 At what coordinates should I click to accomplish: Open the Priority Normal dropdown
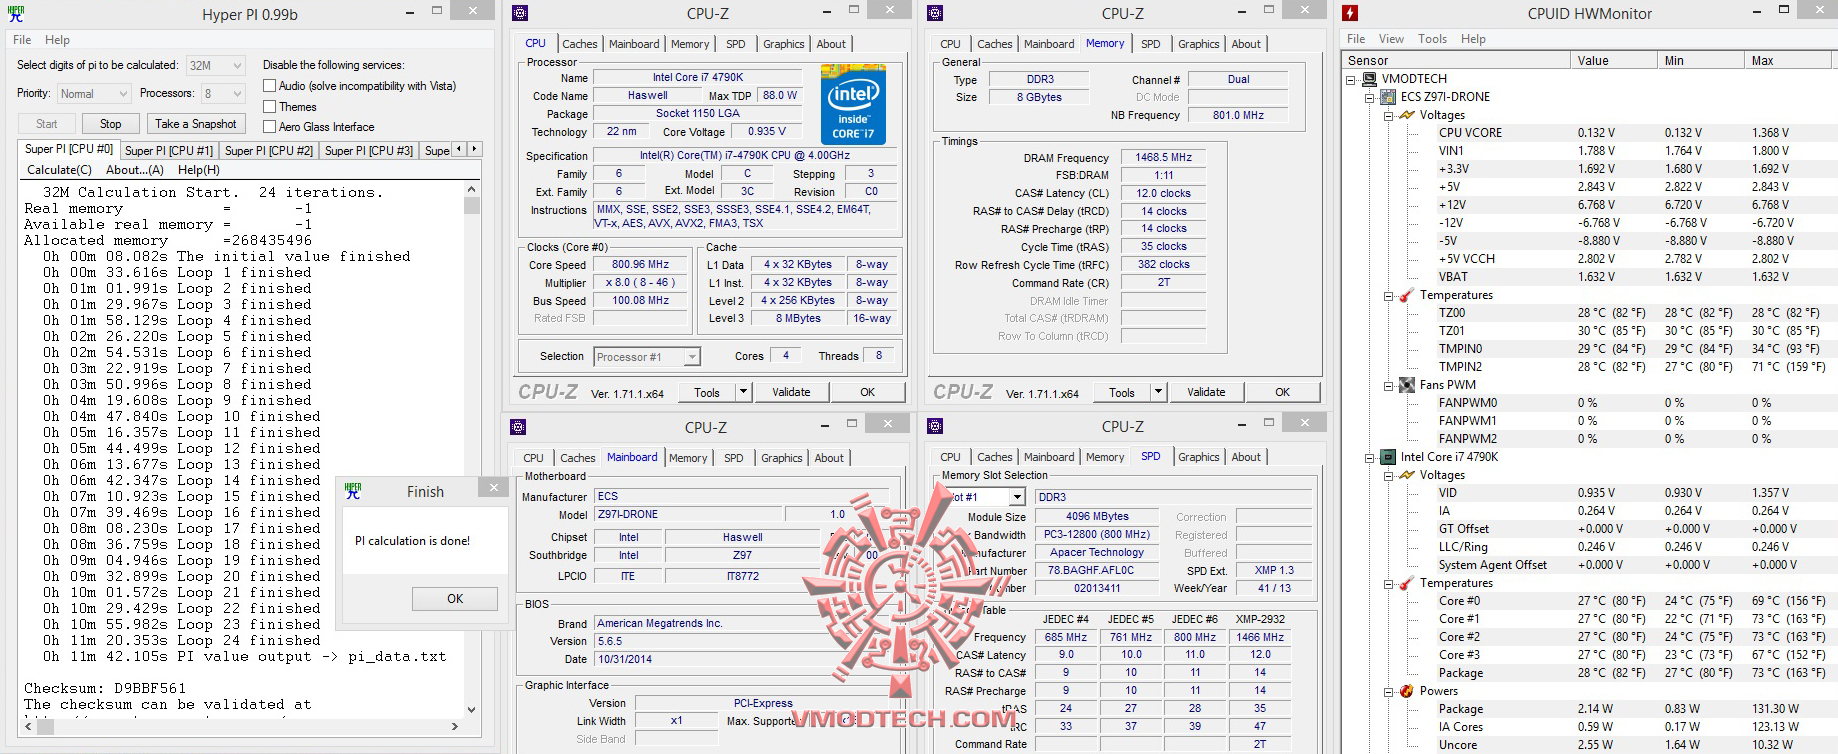click(93, 94)
